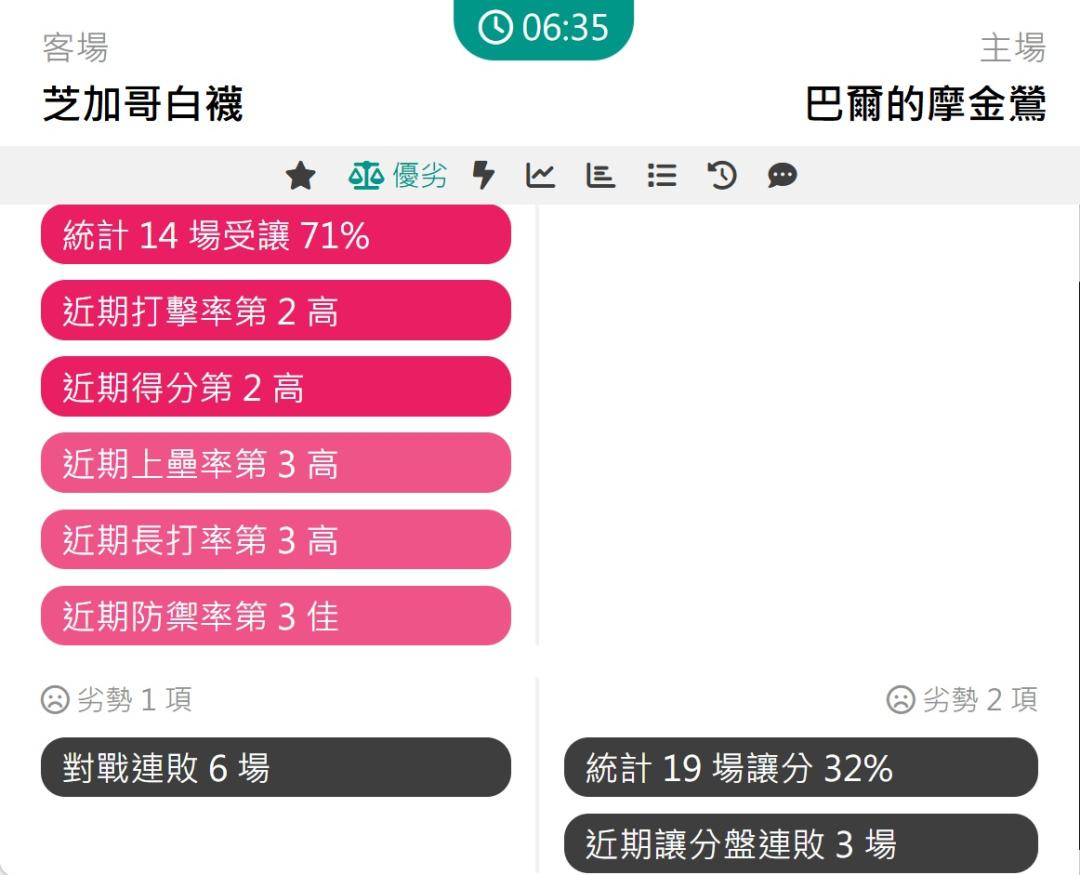
Task: Open the star favorites tab icon
Action: click(301, 176)
